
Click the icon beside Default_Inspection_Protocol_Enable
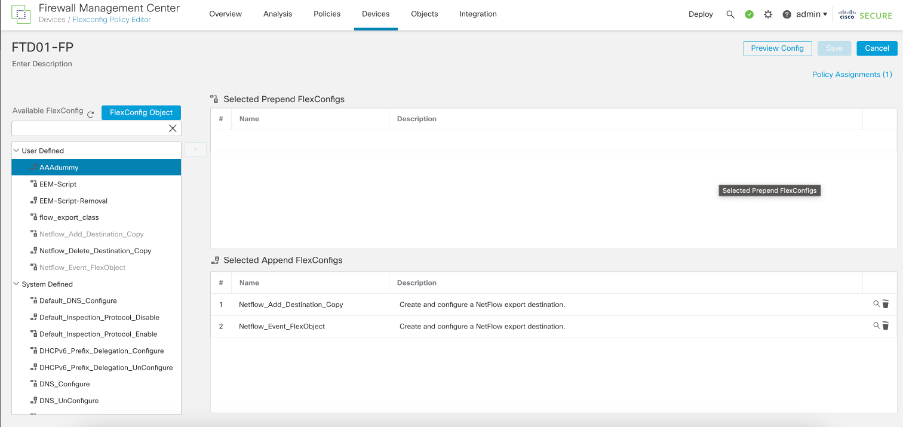pos(33,334)
